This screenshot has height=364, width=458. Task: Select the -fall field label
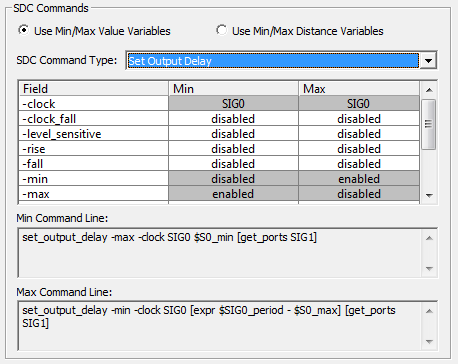[x=94, y=164]
